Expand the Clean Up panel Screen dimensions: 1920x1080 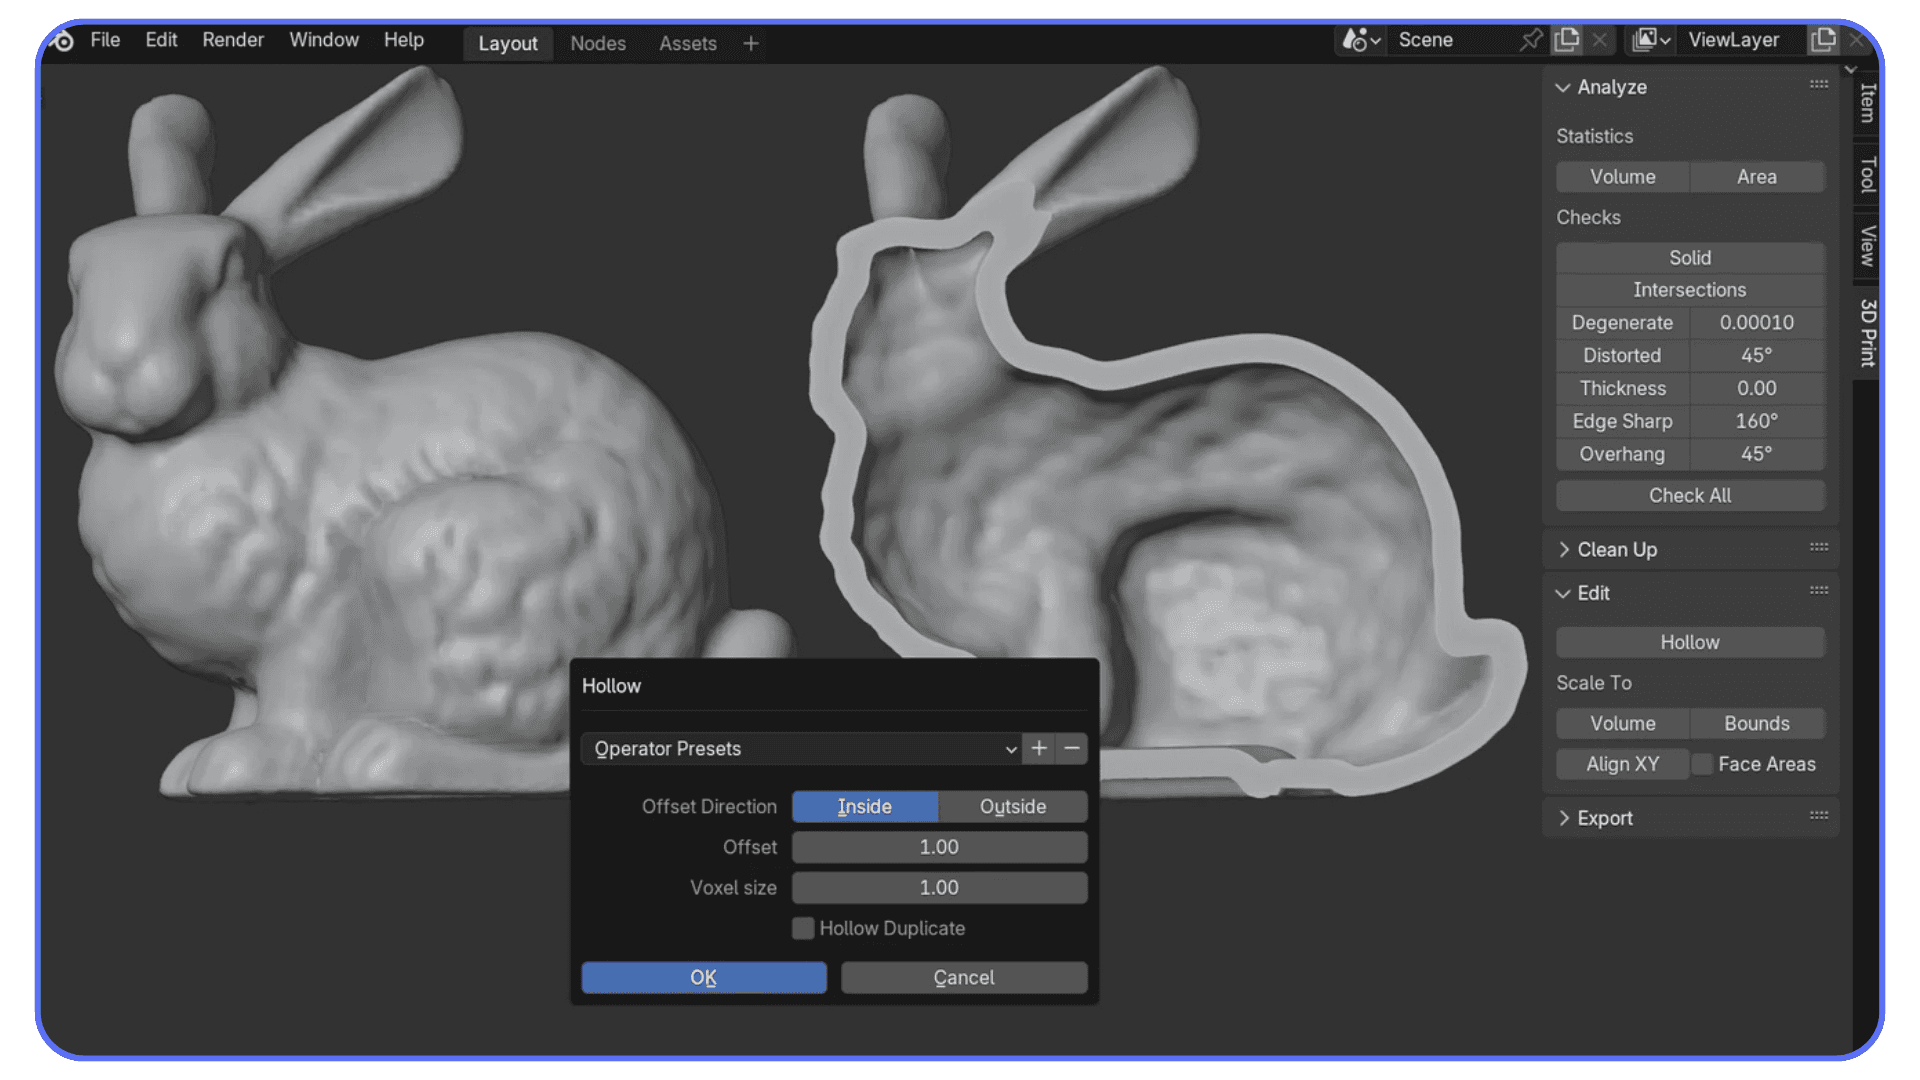click(1563, 550)
